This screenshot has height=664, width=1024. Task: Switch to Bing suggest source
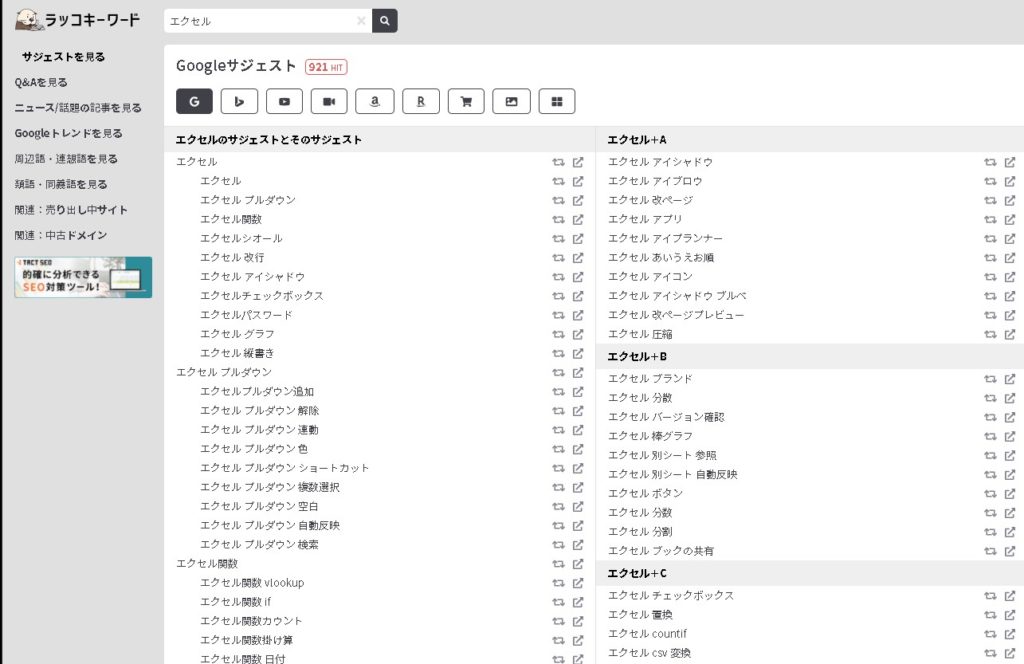point(240,101)
